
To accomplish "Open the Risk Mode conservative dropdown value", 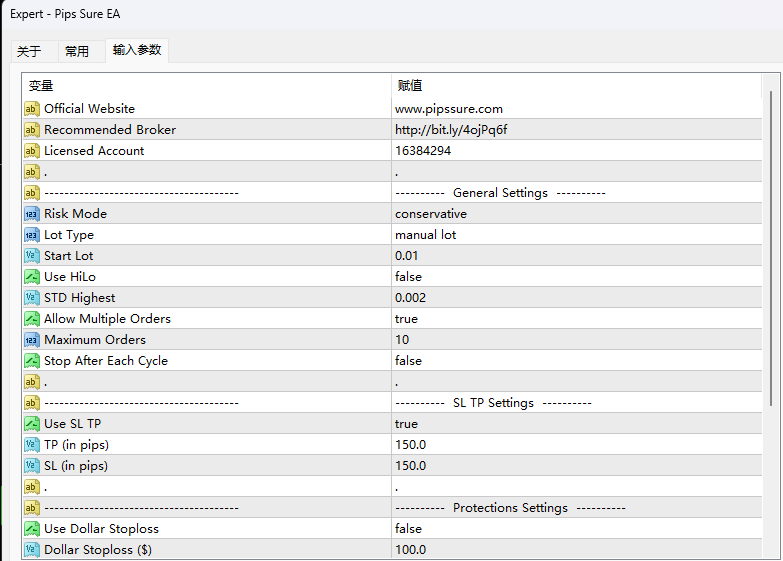I will point(430,214).
